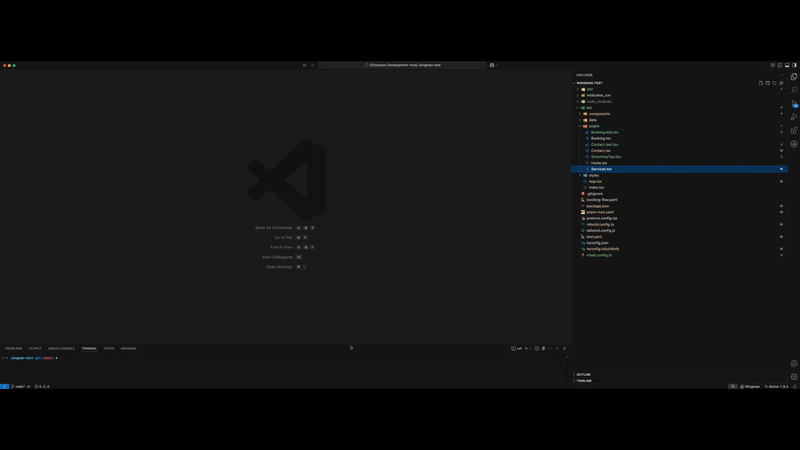Screen dimensions: 800x450
Task: Add a new terminal with plus button
Action: point(526,348)
